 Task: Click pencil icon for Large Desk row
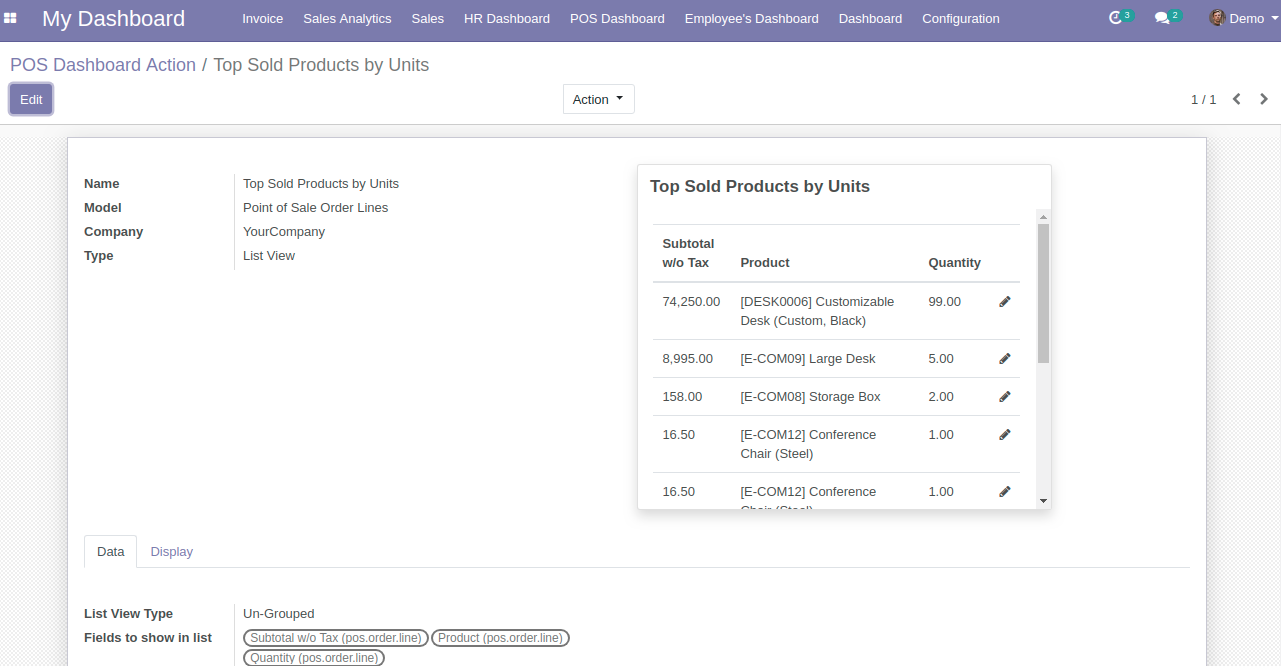coord(1005,359)
